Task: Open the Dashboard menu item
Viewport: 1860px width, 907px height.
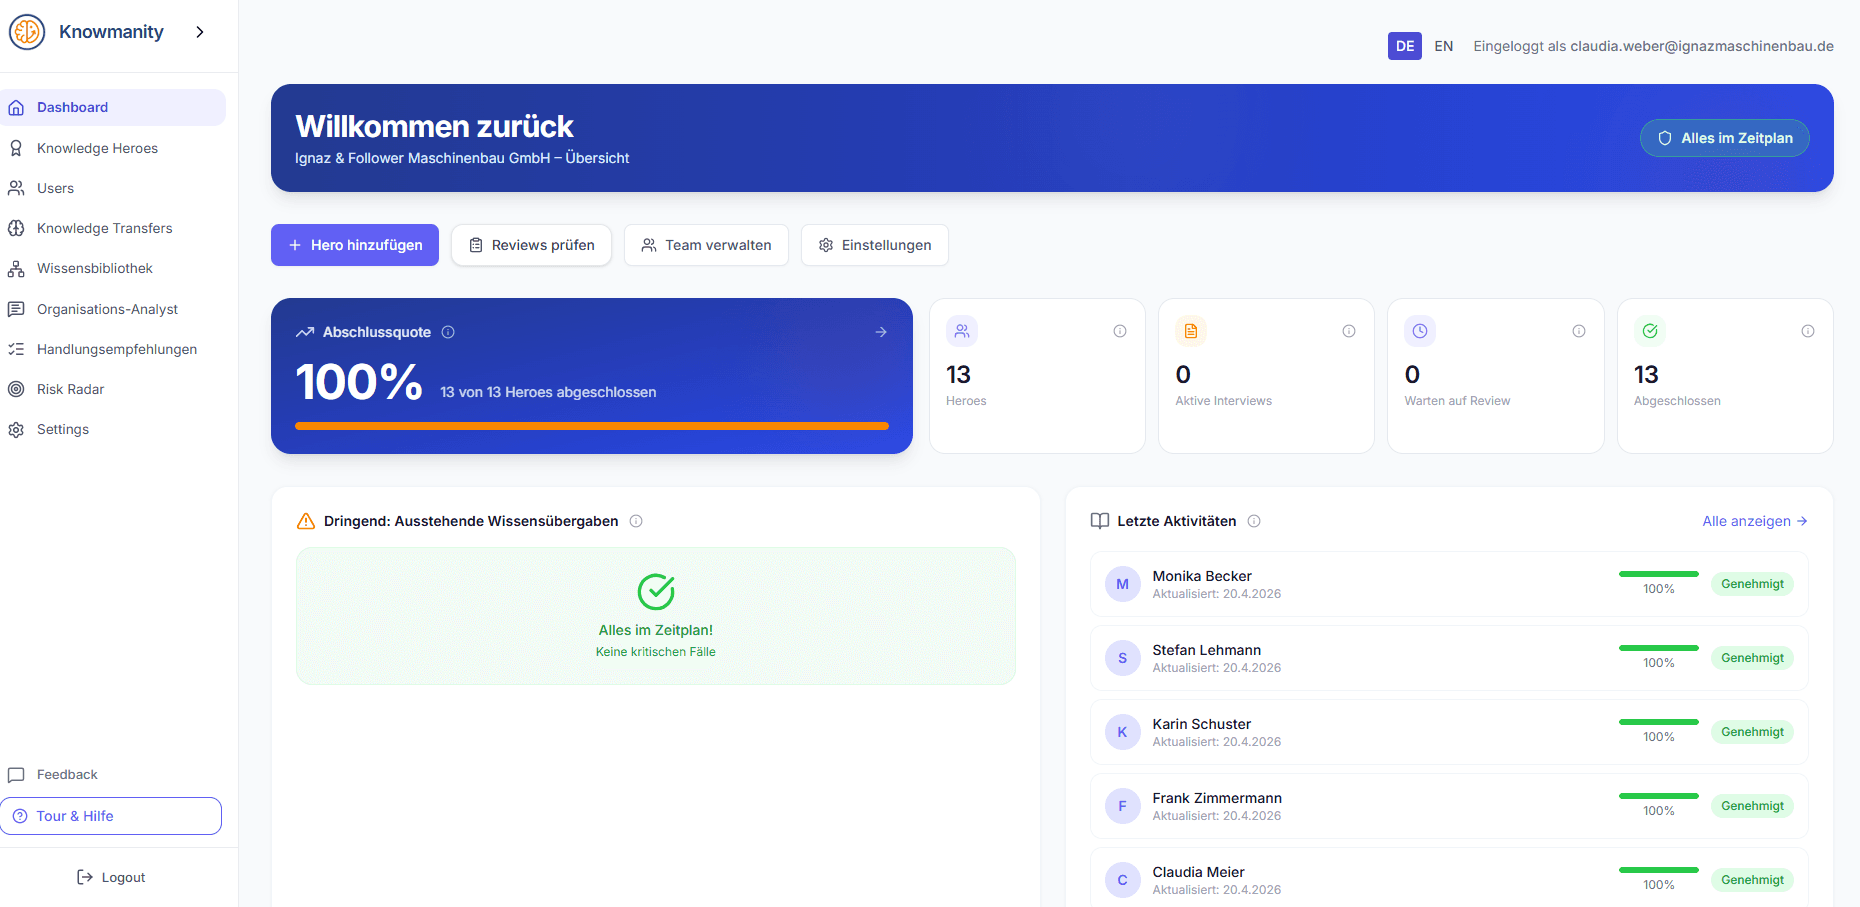Action: tap(113, 107)
